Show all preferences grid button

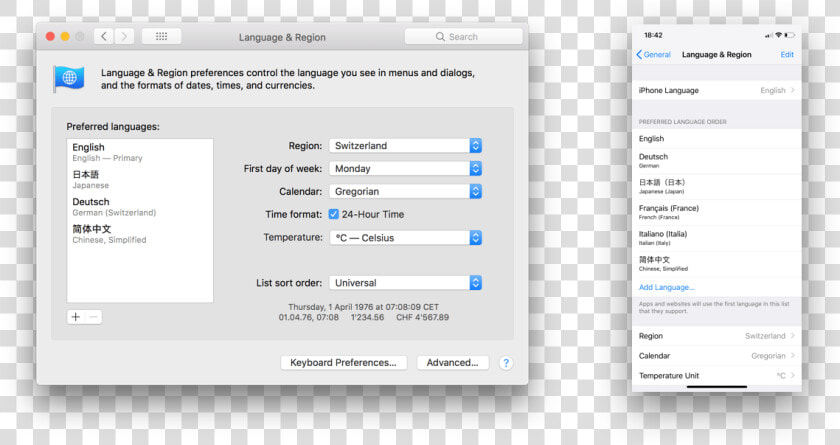pos(161,36)
